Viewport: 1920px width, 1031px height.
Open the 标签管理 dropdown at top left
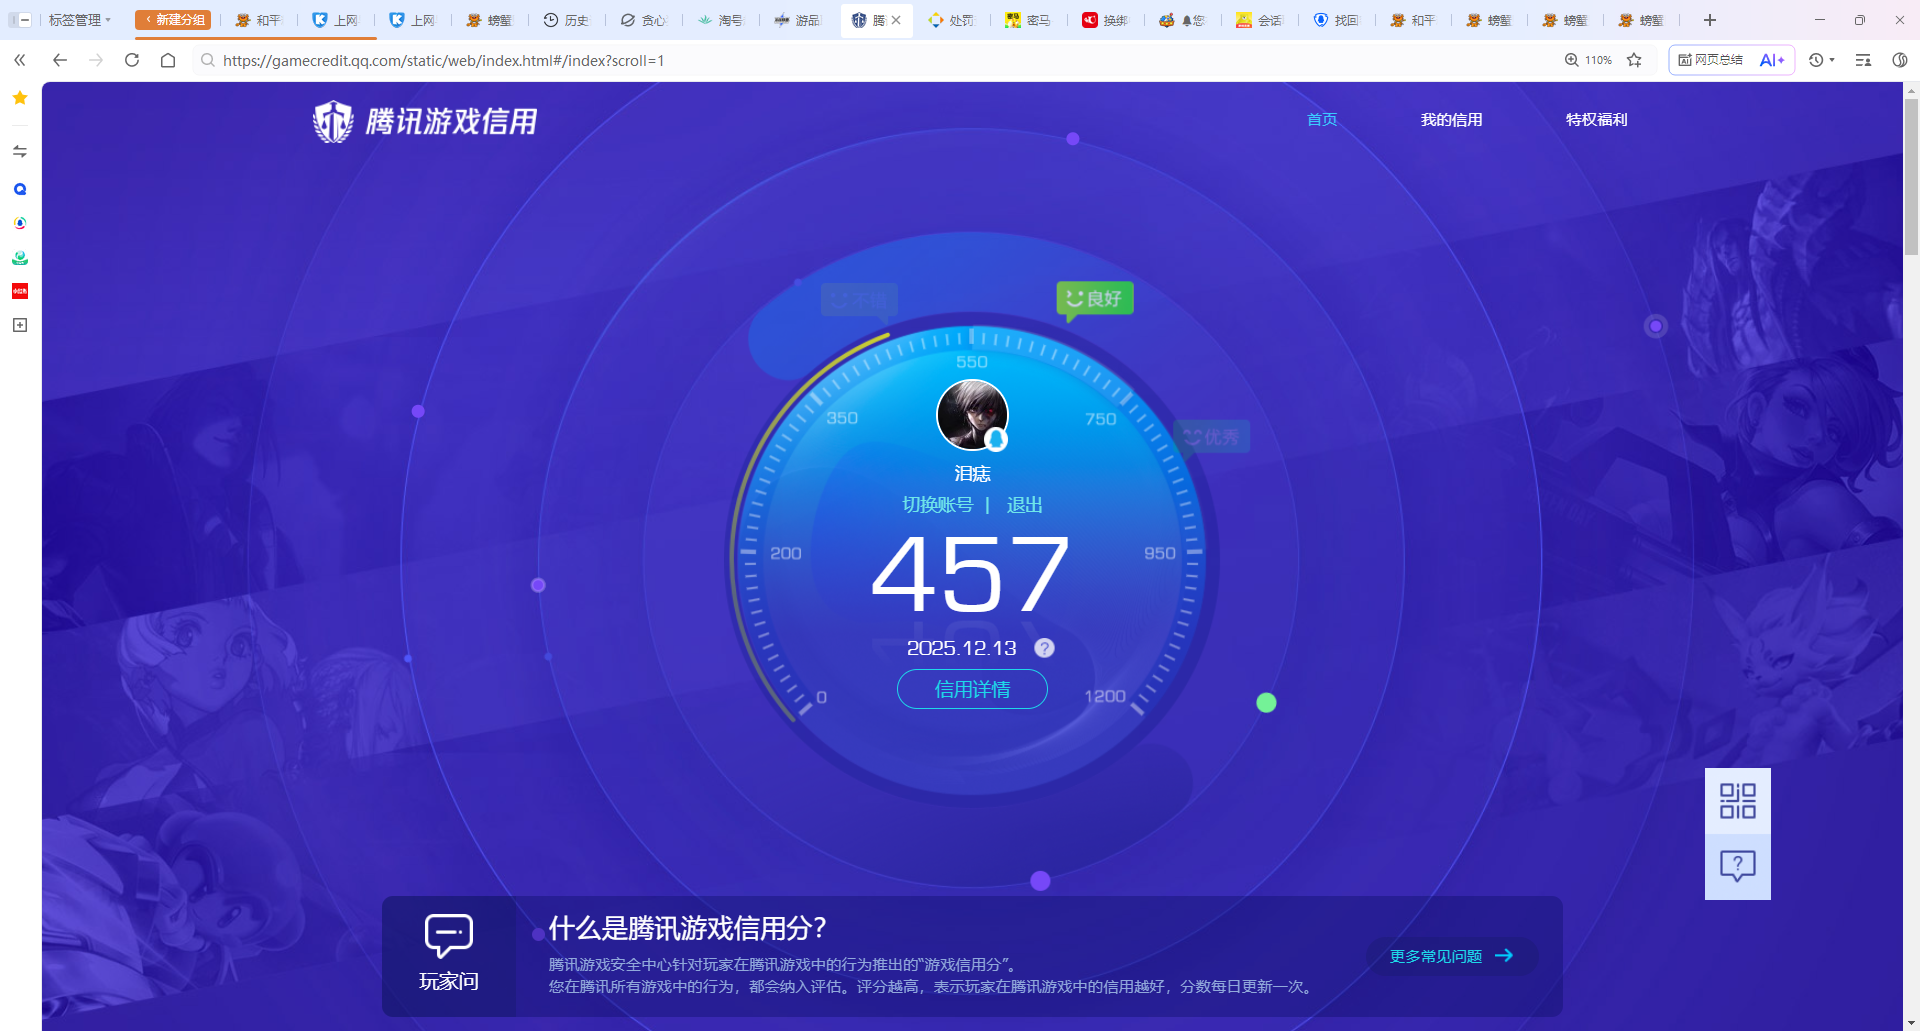80,19
